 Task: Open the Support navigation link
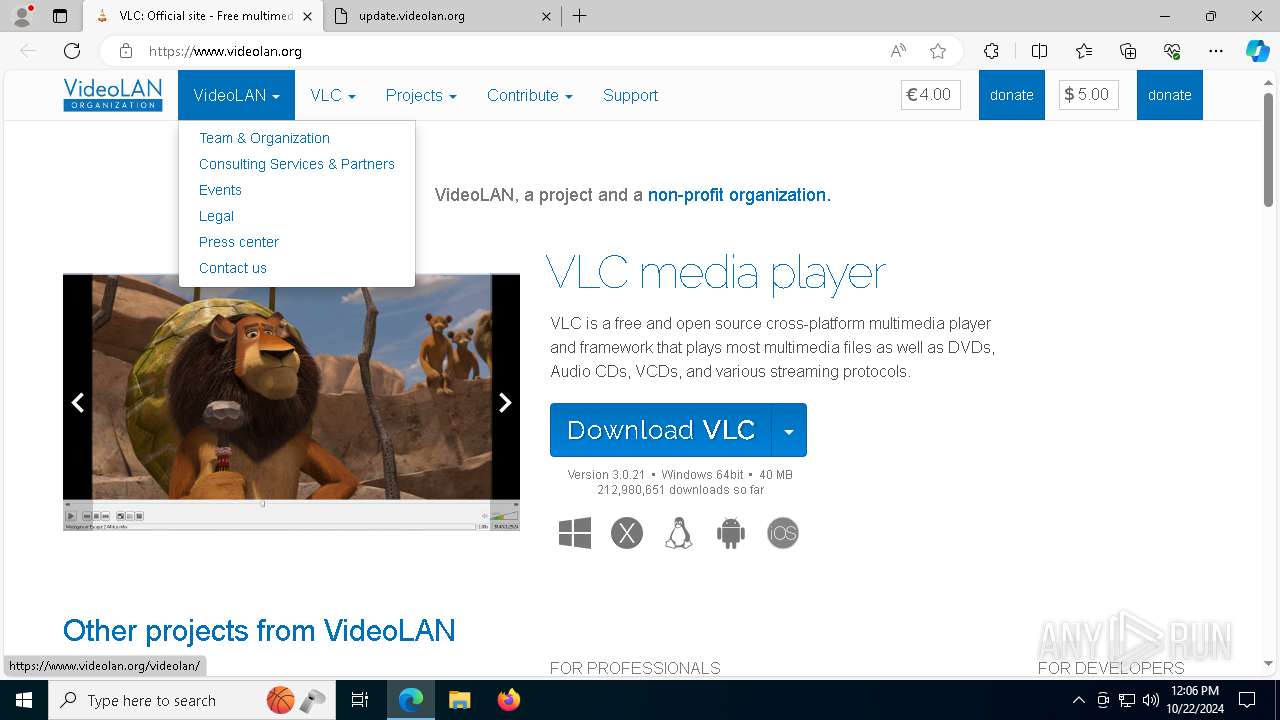(630, 95)
